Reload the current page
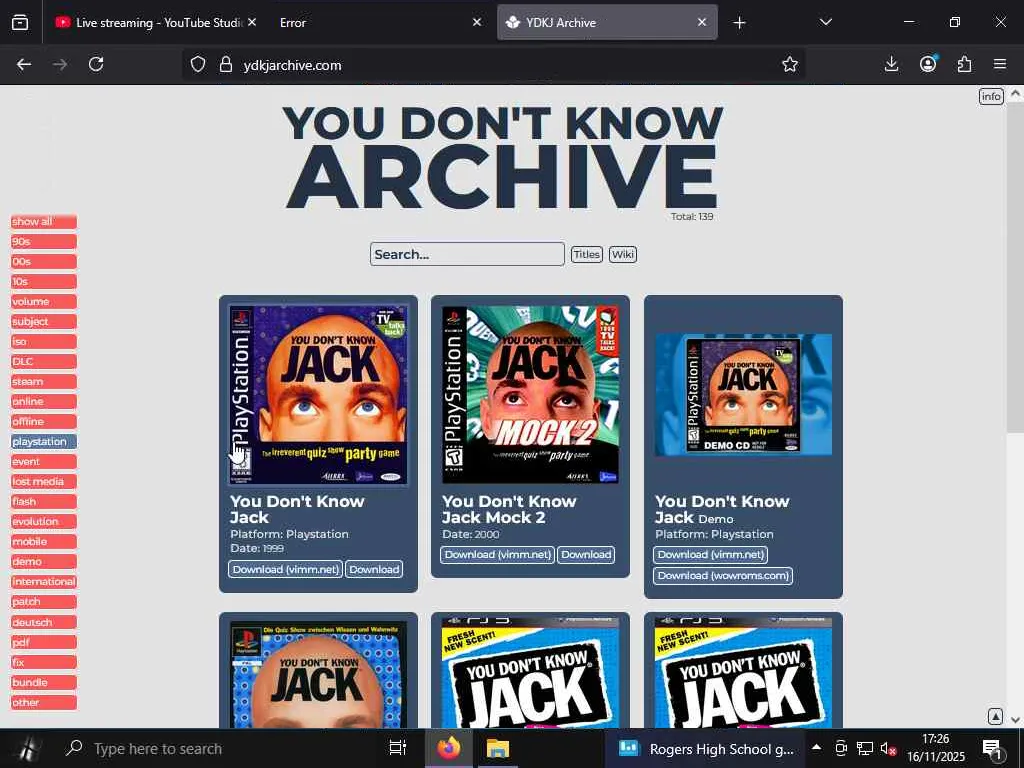This screenshot has height=768, width=1024. (96, 64)
